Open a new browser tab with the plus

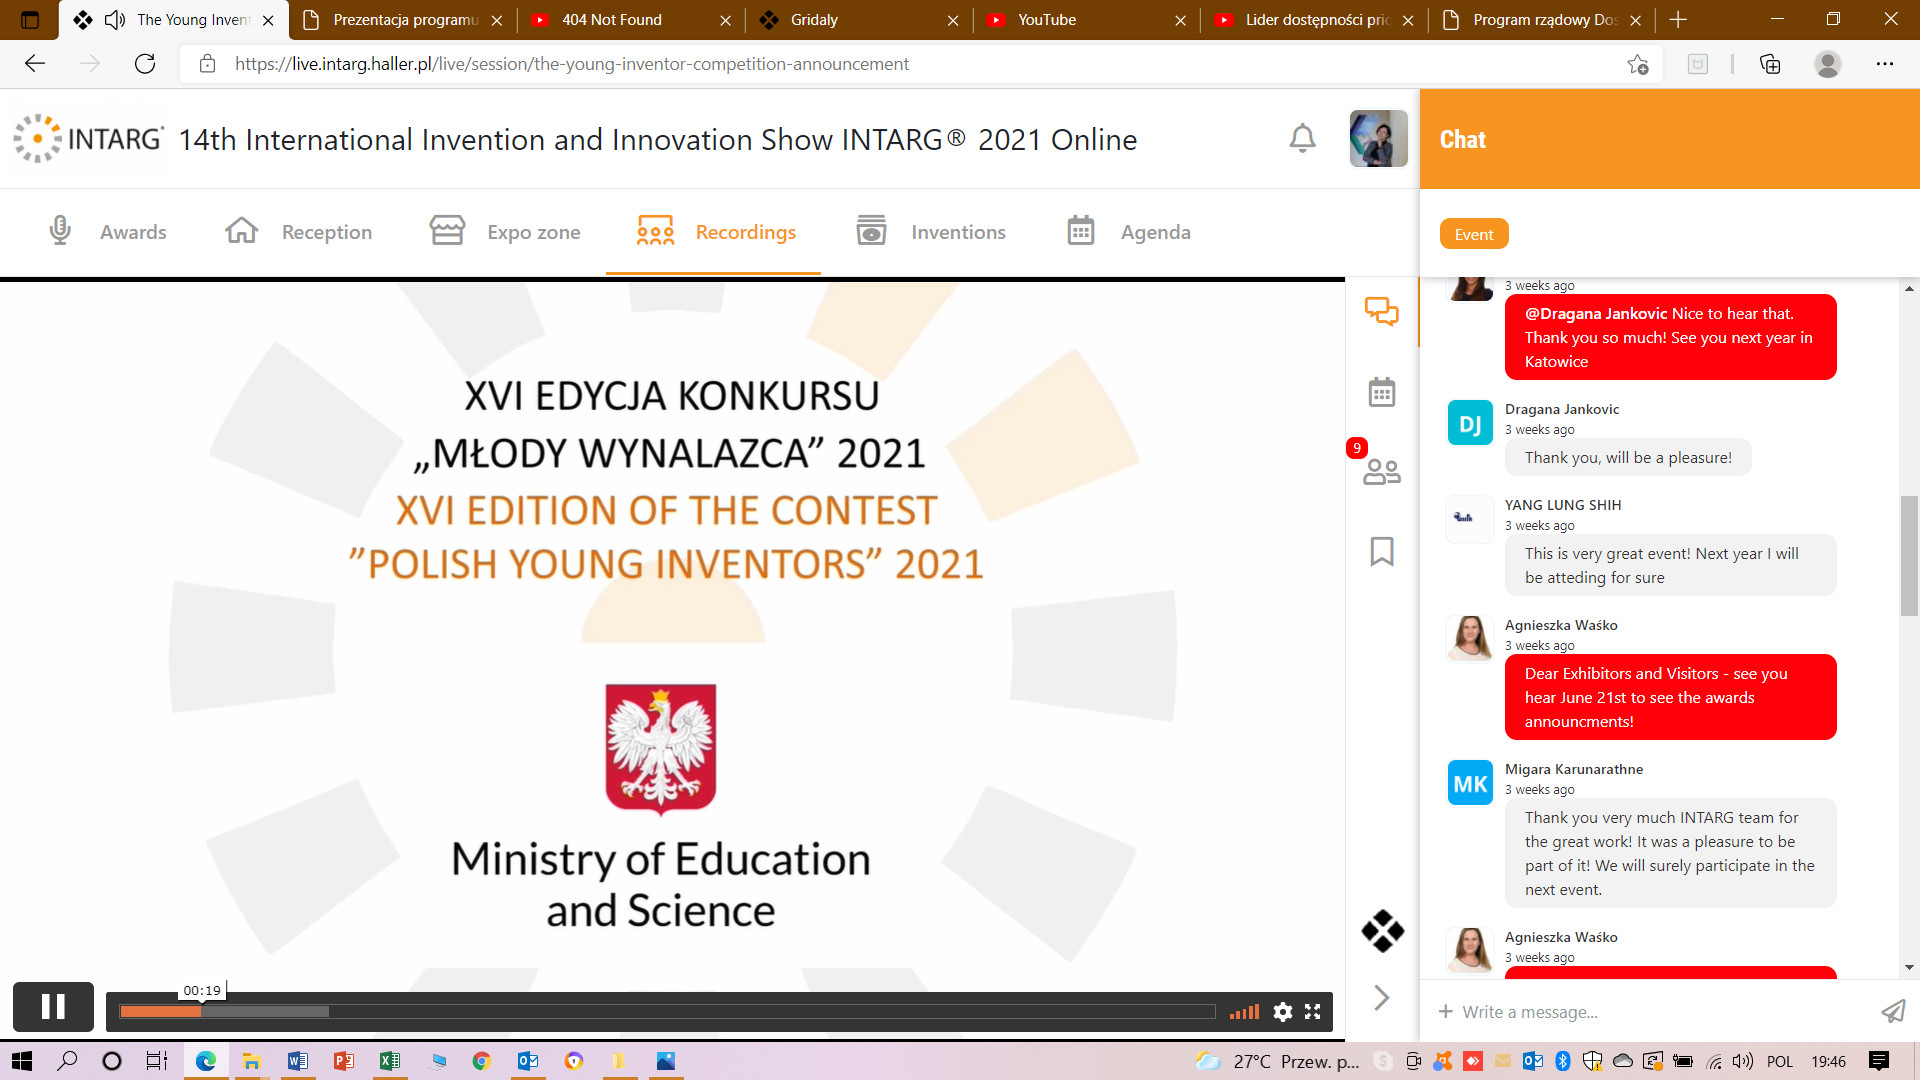1678,20
